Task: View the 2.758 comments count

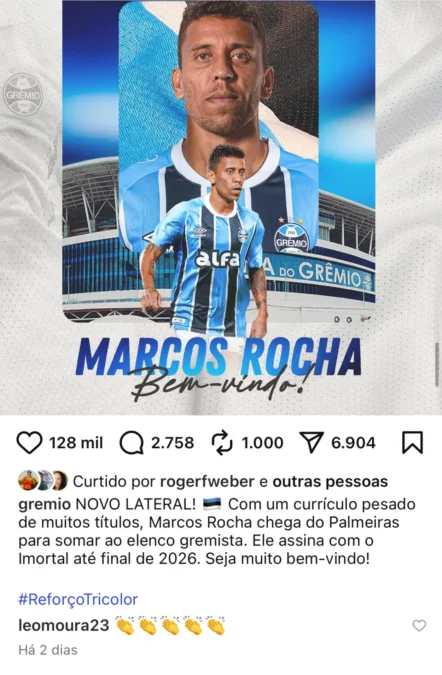Action: 173,443
